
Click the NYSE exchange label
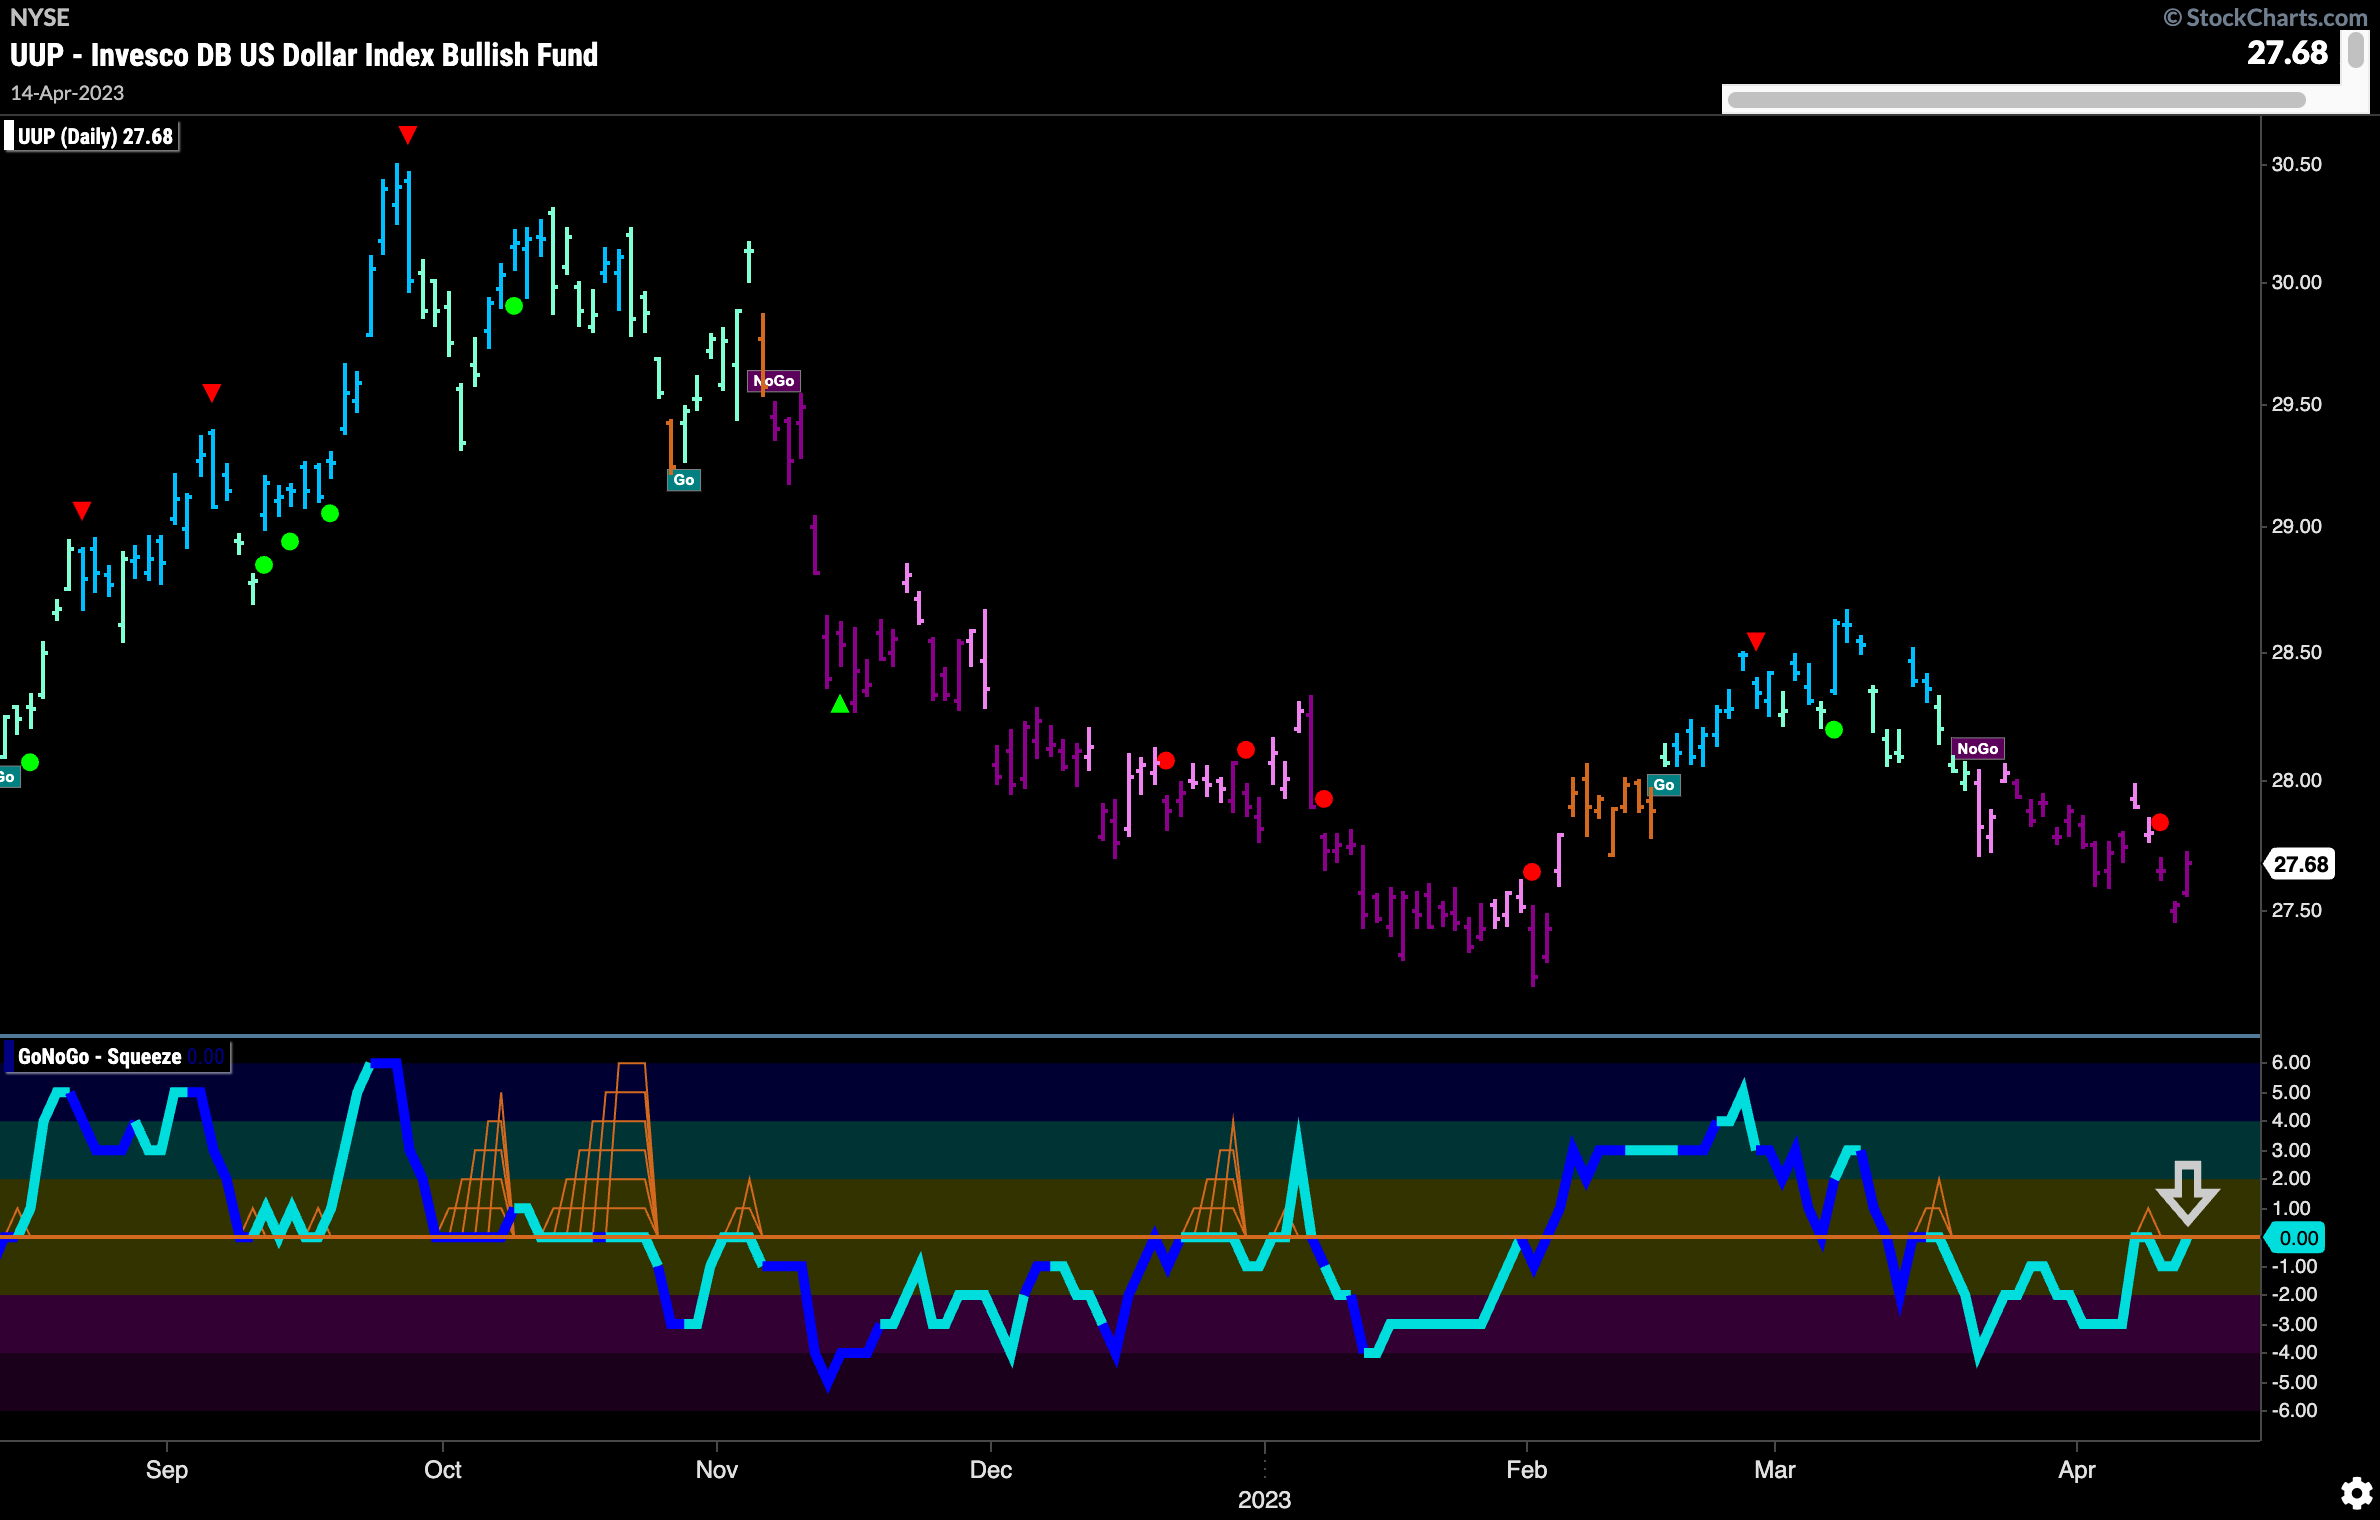click(40, 17)
